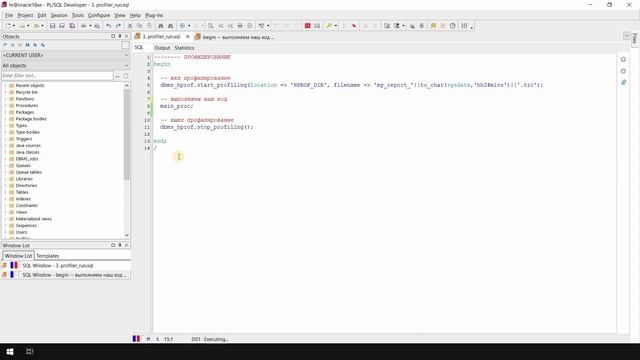
Task: Pin the Objects panel
Action: click(120, 36)
